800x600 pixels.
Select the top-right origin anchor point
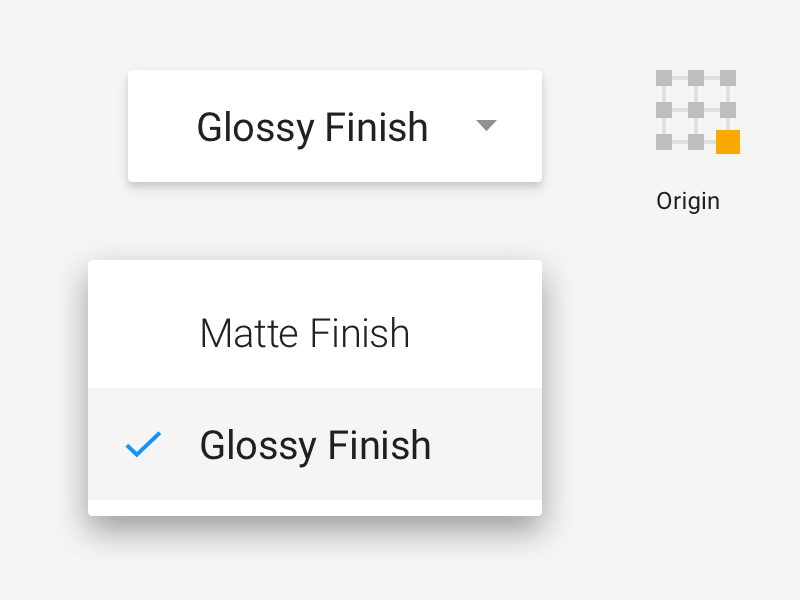(x=726, y=76)
